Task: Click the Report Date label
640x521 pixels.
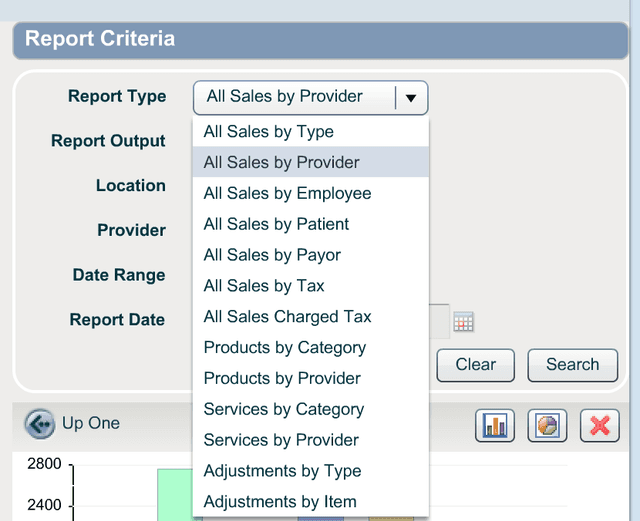Action: click(x=117, y=319)
